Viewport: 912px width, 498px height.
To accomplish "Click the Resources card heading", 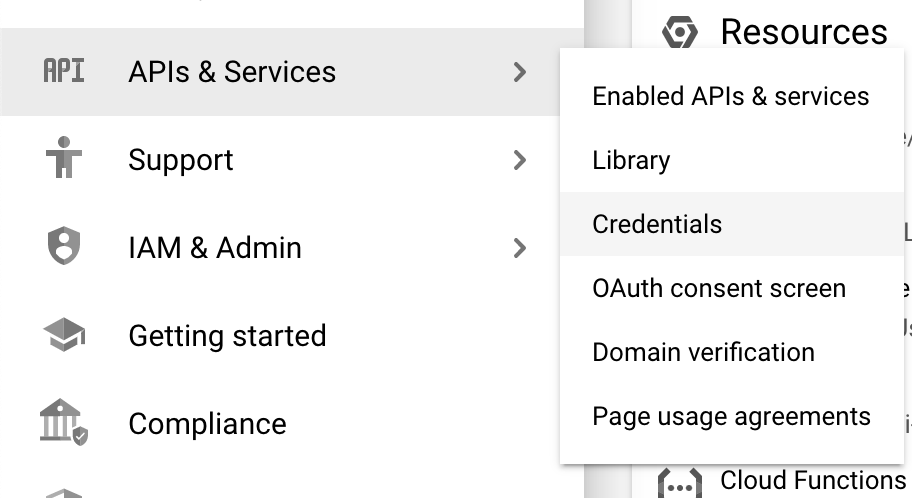I will [x=804, y=32].
